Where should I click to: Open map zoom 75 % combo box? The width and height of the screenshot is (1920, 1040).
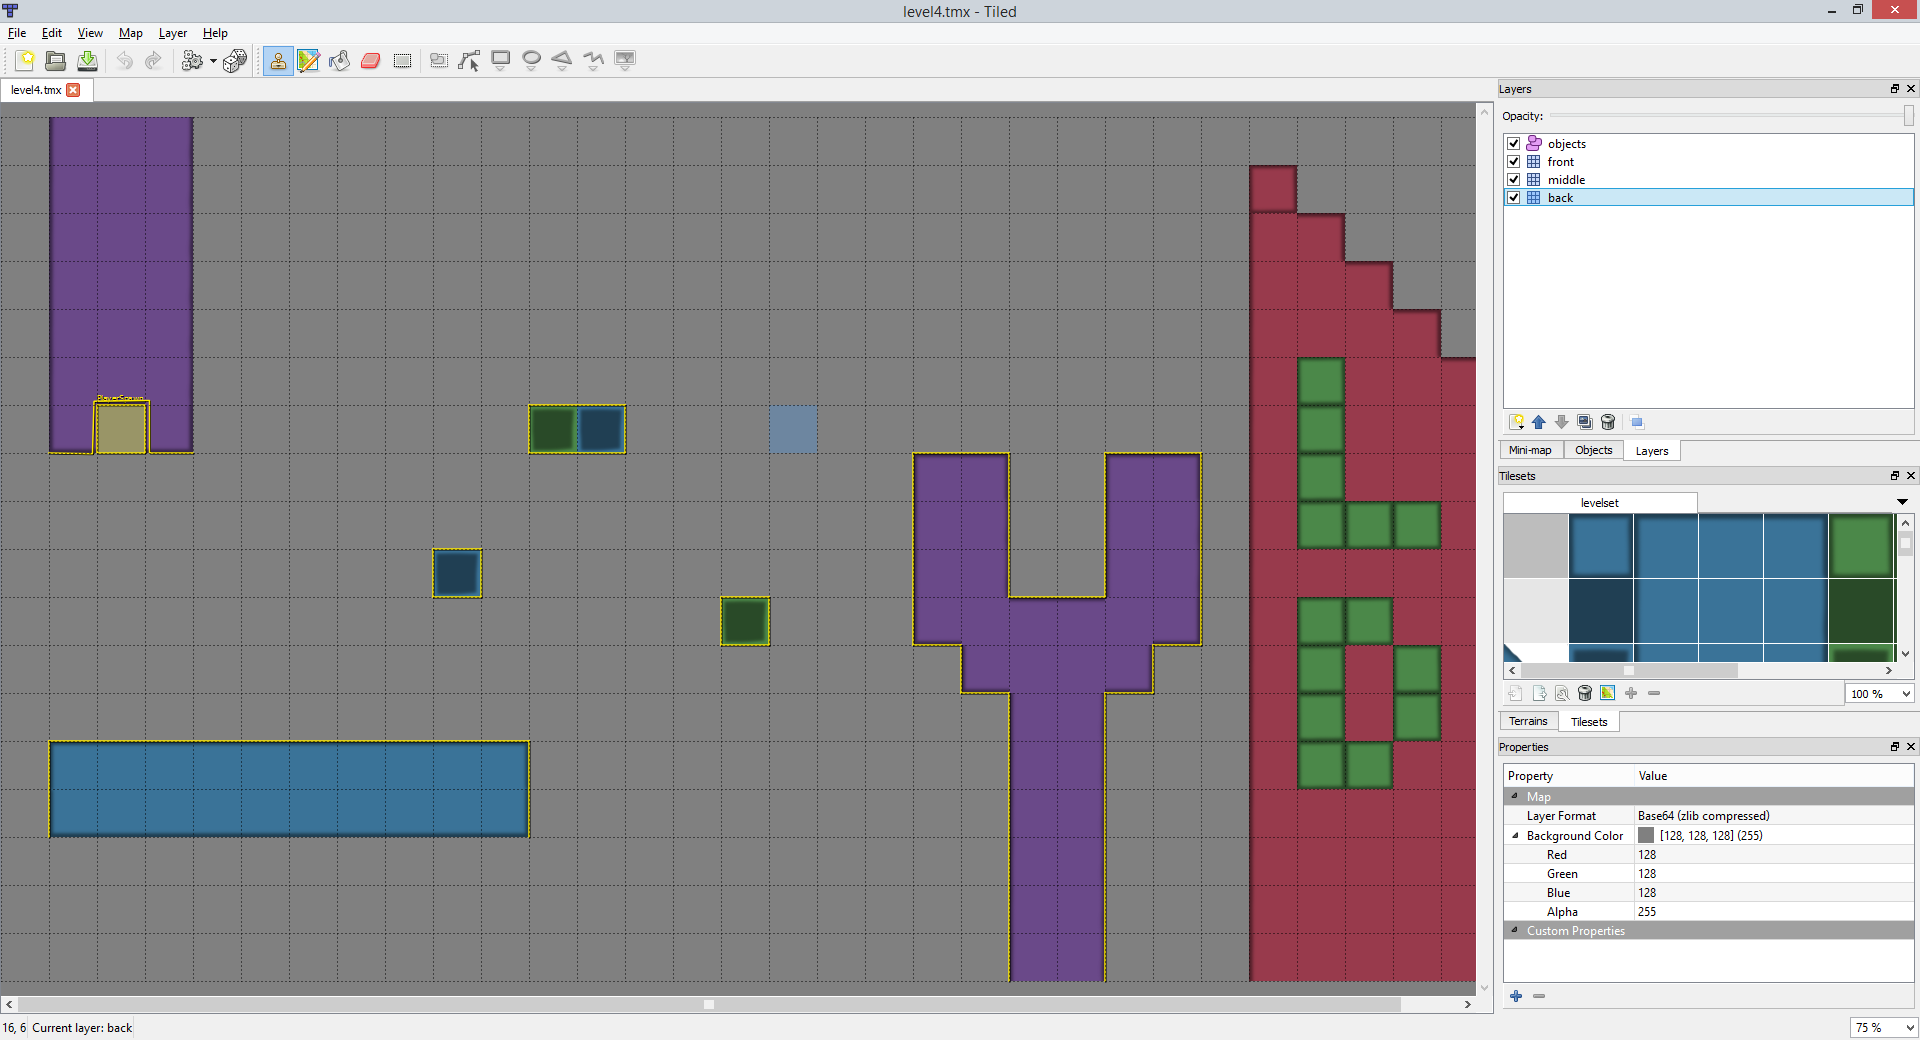(x=1884, y=1028)
